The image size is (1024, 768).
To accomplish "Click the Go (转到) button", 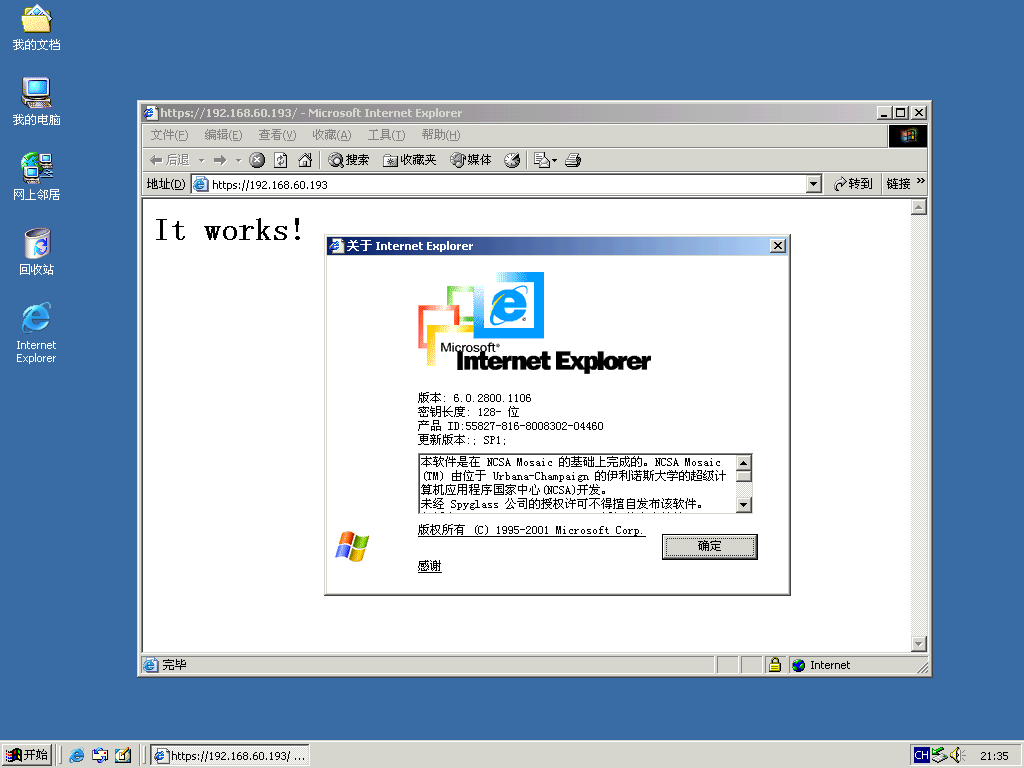I will point(853,184).
